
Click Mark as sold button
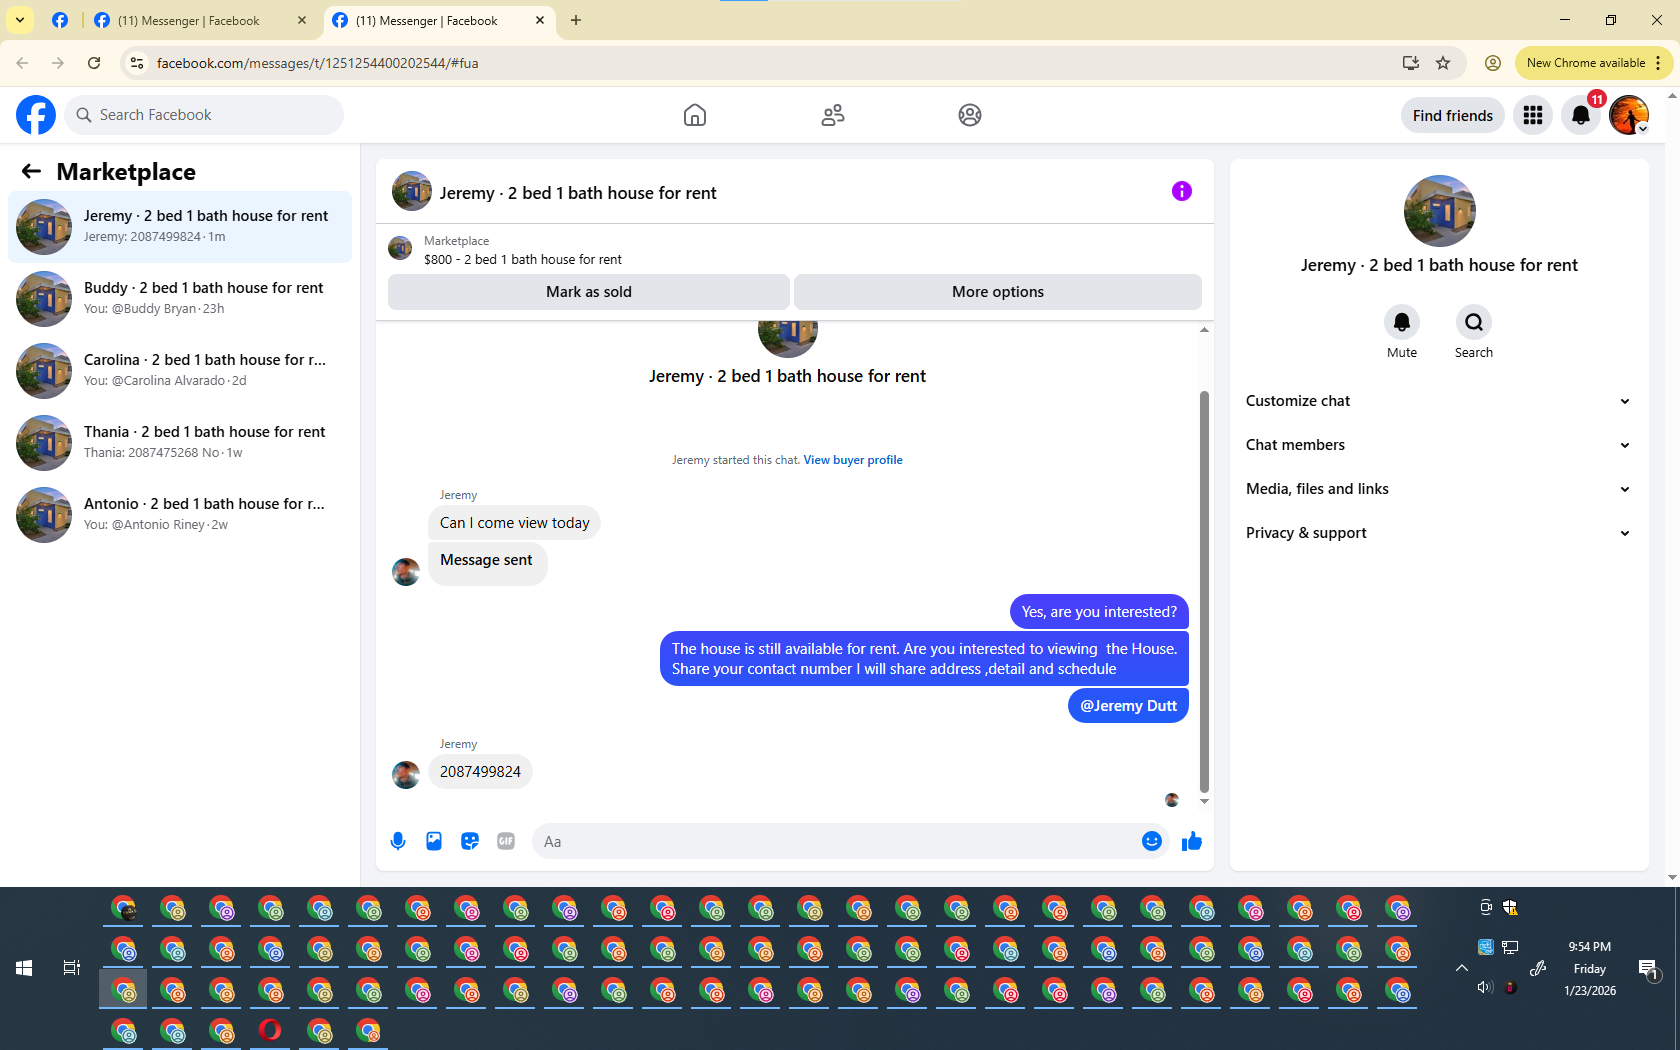pyautogui.click(x=589, y=292)
